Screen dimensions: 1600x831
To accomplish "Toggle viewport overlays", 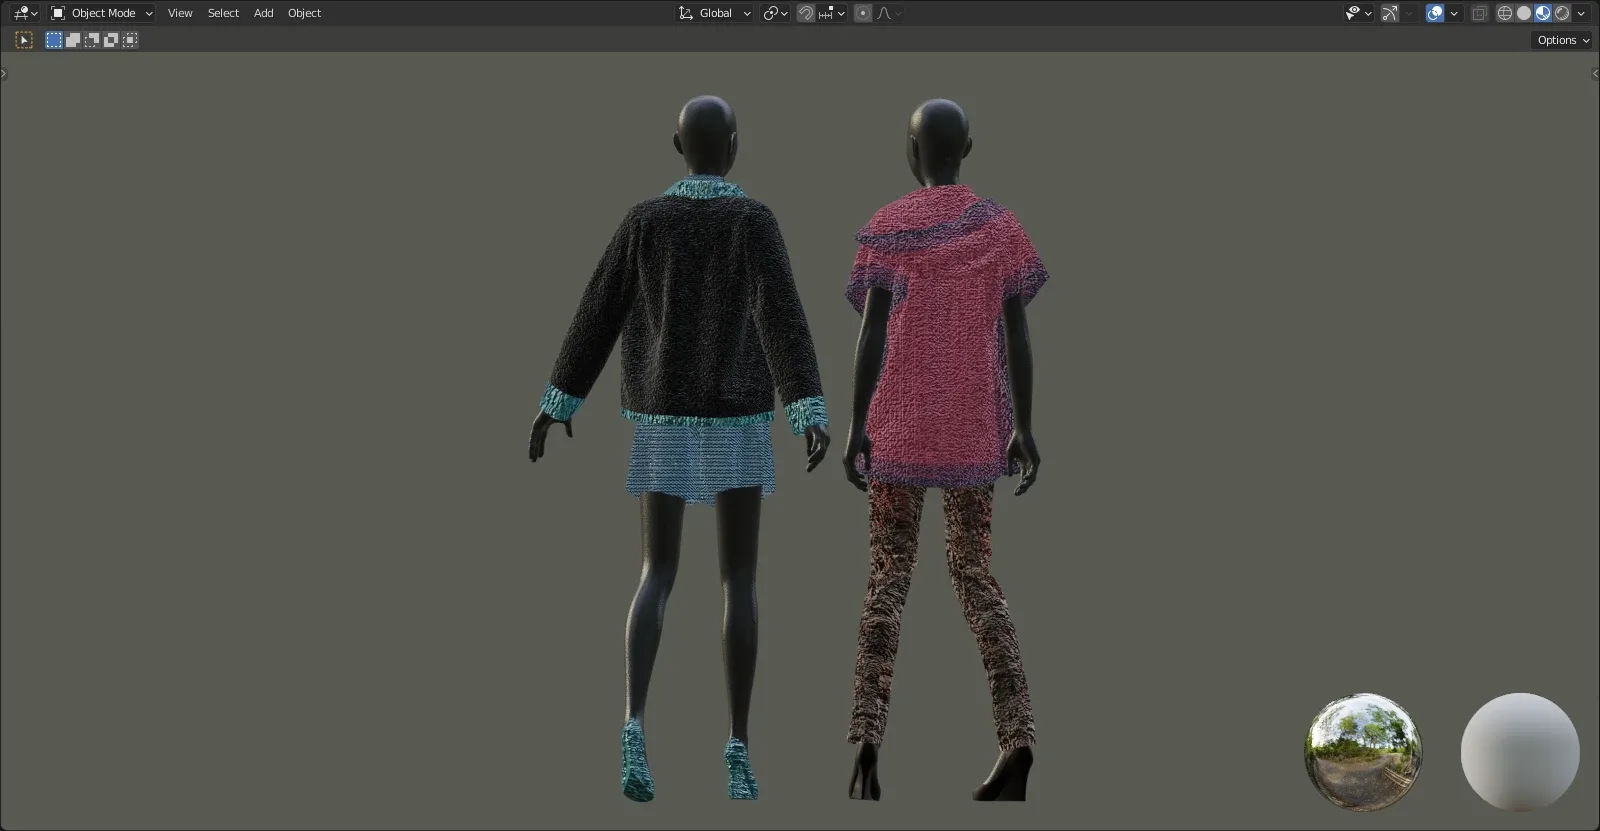I will [x=1435, y=13].
